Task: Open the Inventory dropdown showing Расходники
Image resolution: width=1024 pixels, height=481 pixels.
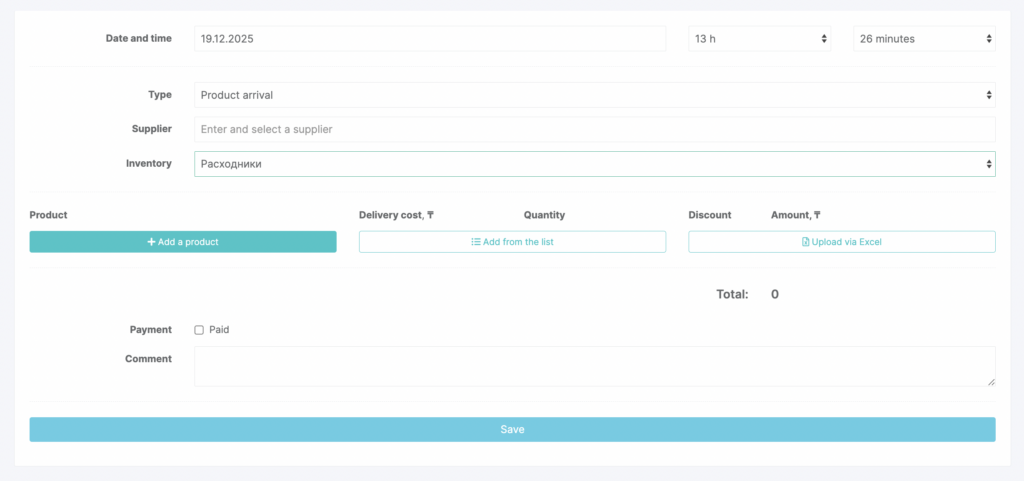Action: point(594,164)
